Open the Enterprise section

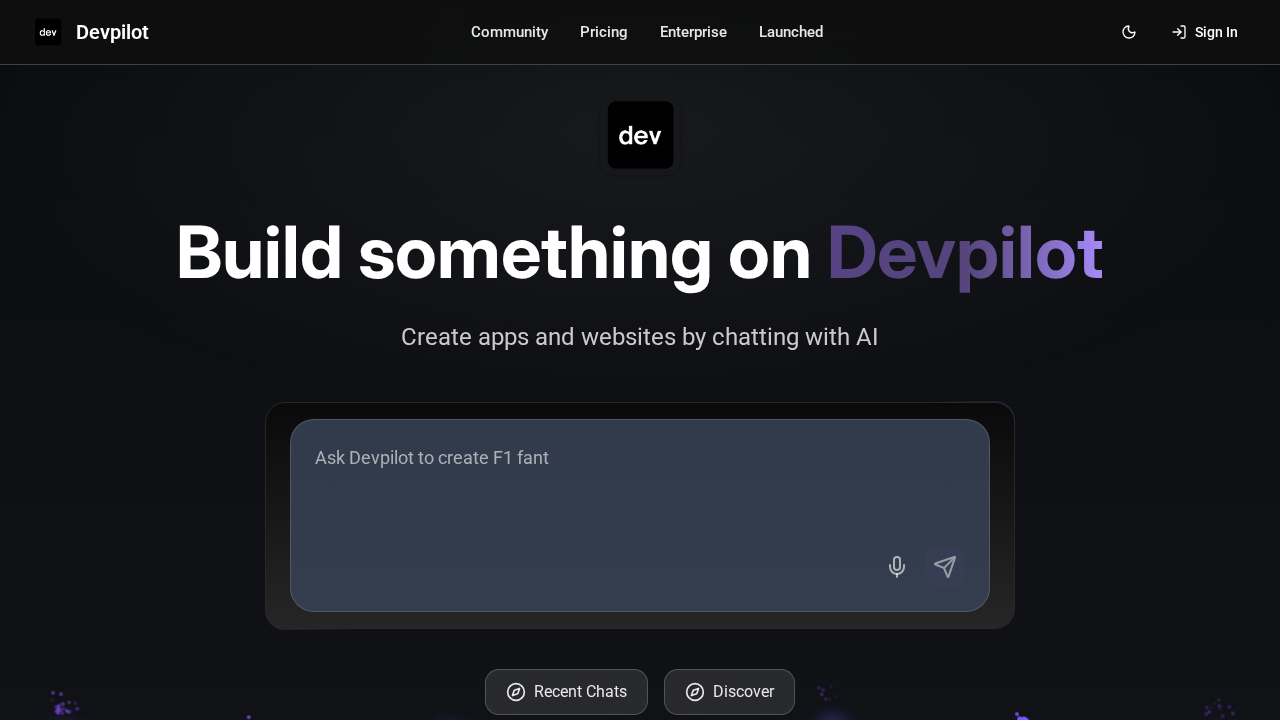[x=693, y=32]
